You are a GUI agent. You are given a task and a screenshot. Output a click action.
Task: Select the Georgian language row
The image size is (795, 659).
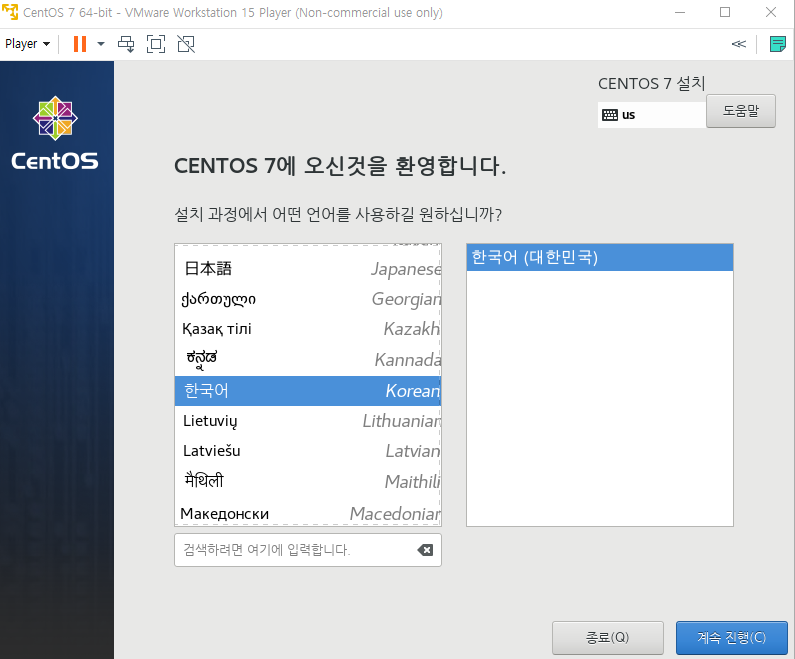[x=308, y=299]
